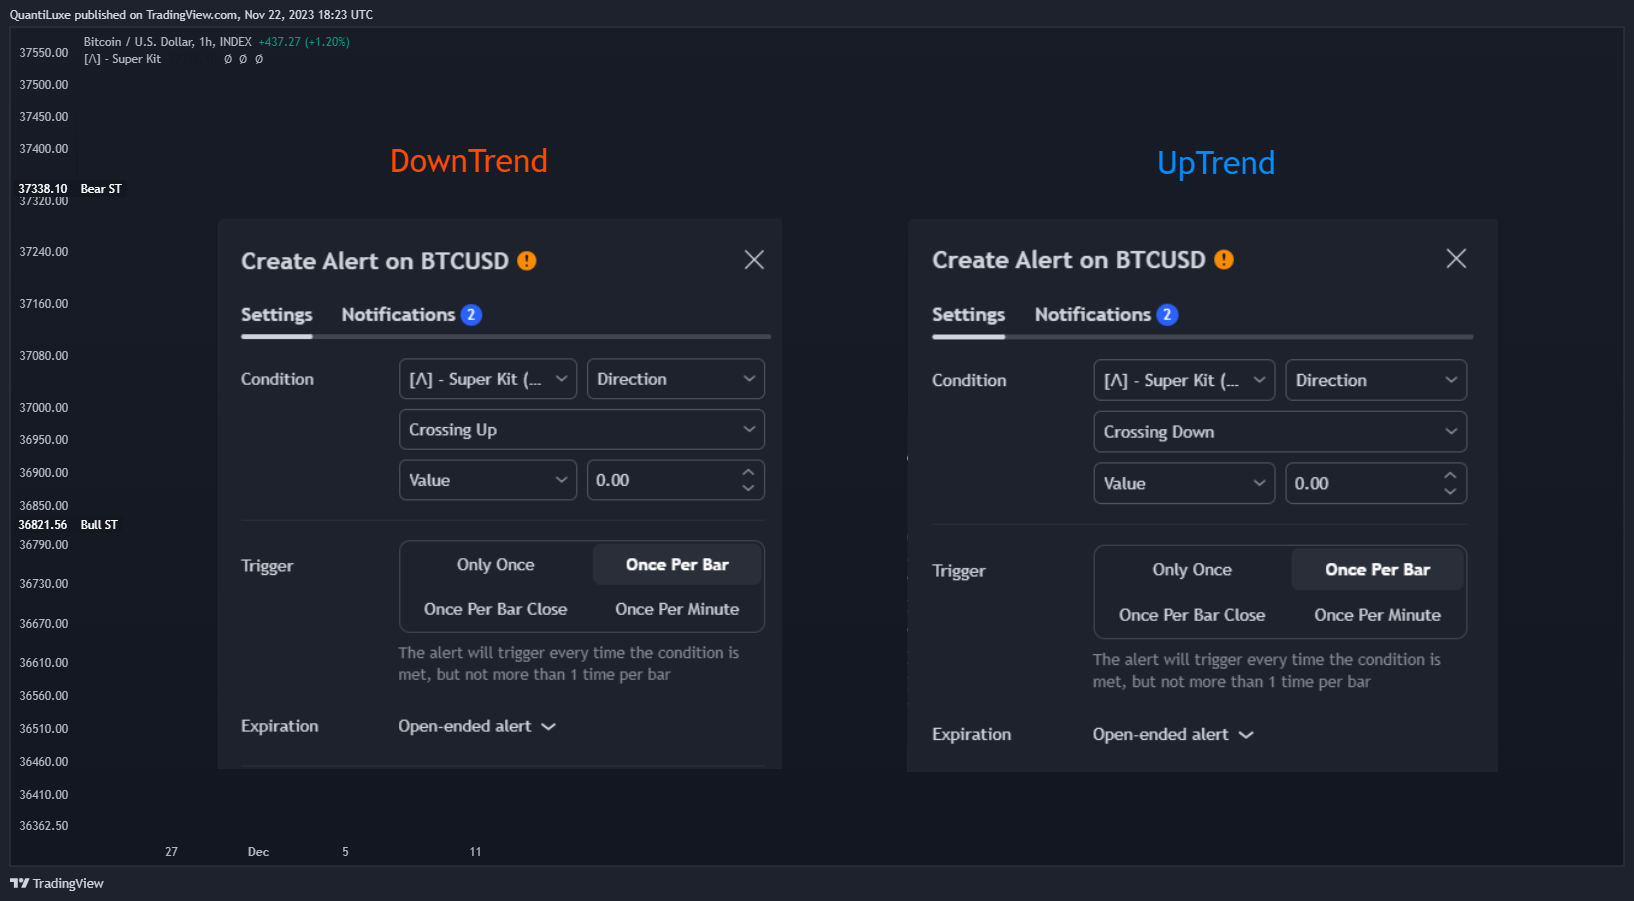Image resolution: width=1634 pixels, height=901 pixels.
Task: Close the UpTrend Create Alert dialog
Action: click(1456, 259)
